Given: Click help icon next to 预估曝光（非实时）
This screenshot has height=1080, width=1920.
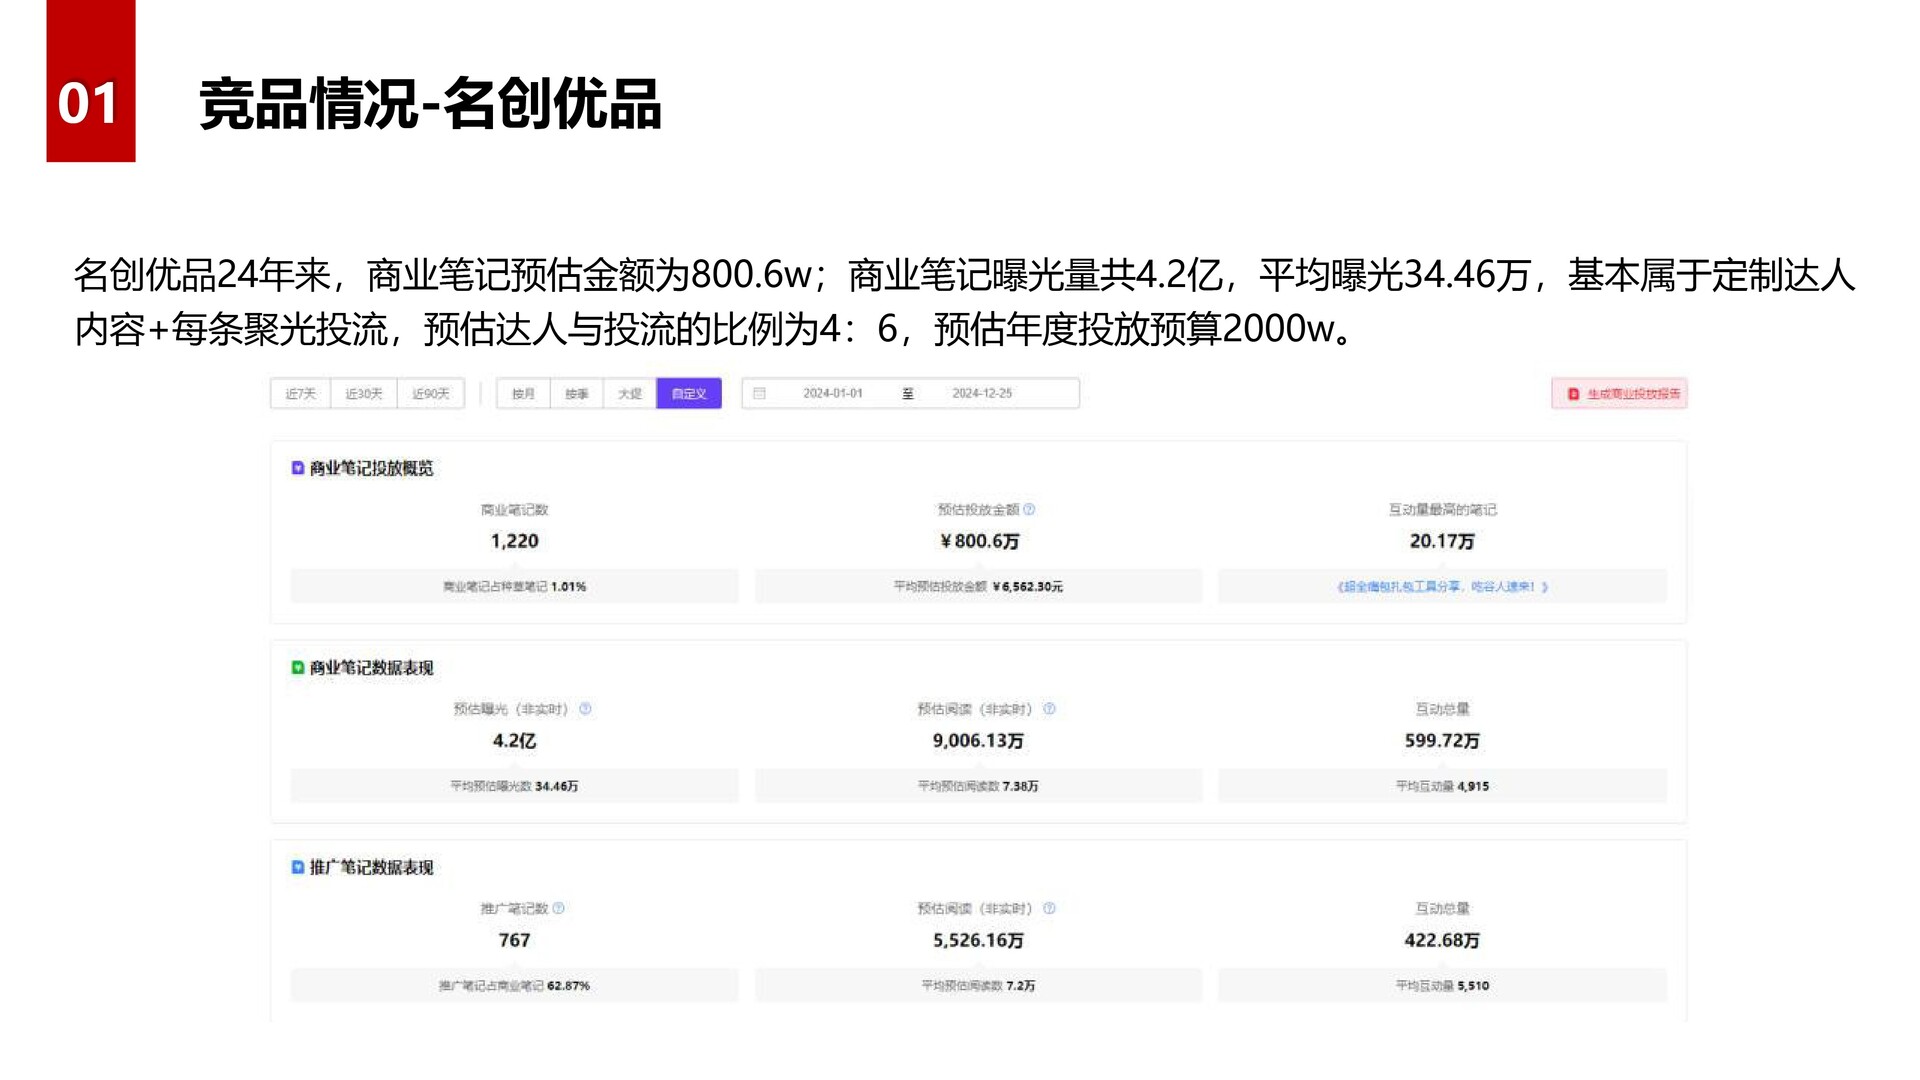Looking at the screenshot, I should (x=586, y=709).
